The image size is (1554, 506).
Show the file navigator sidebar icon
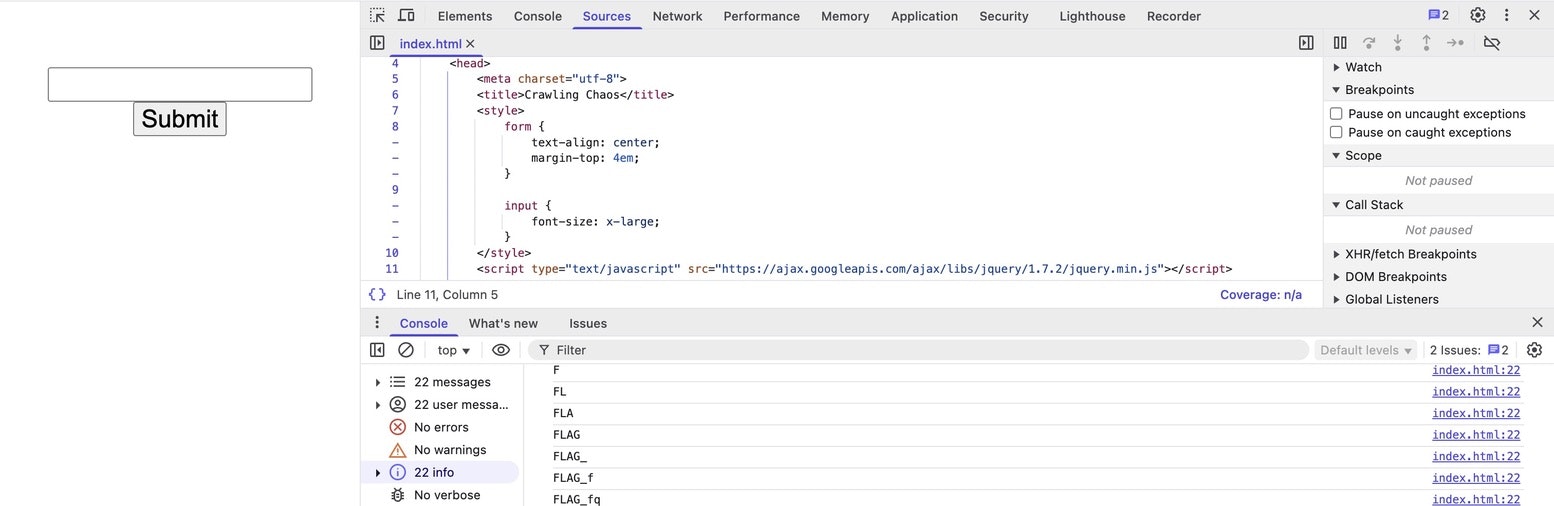click(377, 43)
